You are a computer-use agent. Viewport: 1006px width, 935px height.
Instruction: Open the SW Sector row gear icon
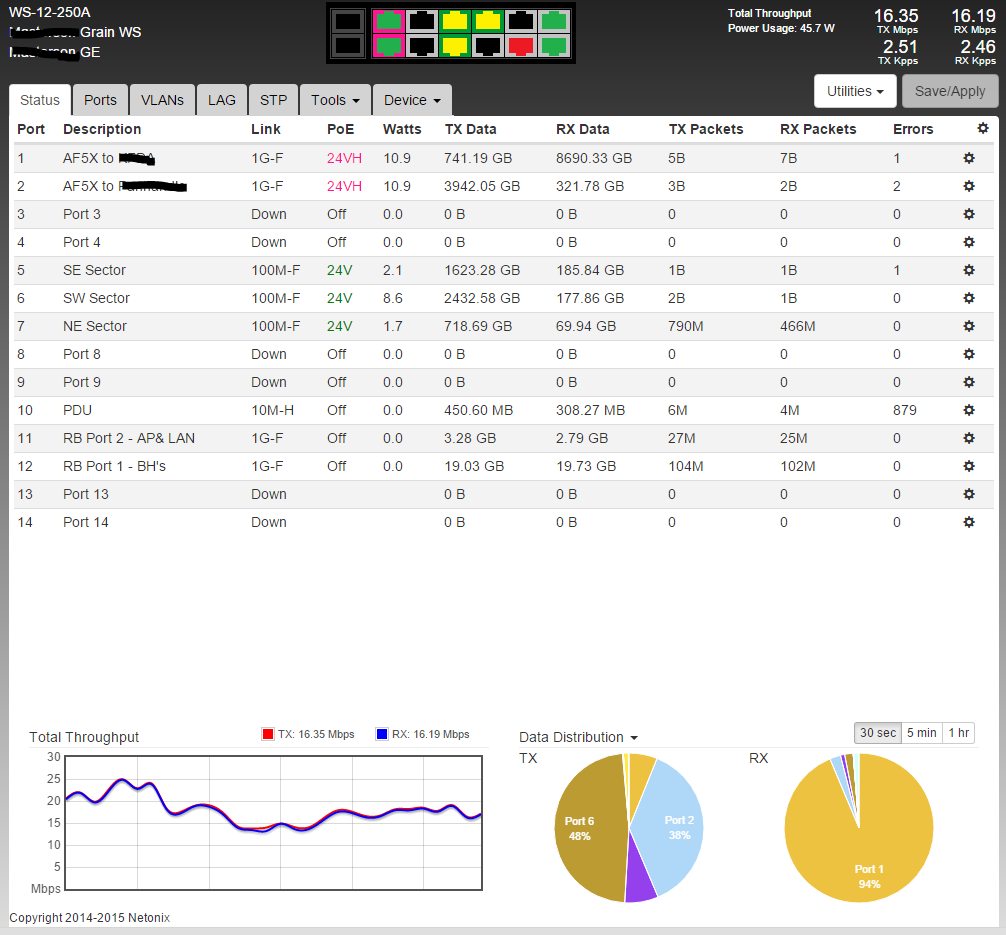click(969, 298)
